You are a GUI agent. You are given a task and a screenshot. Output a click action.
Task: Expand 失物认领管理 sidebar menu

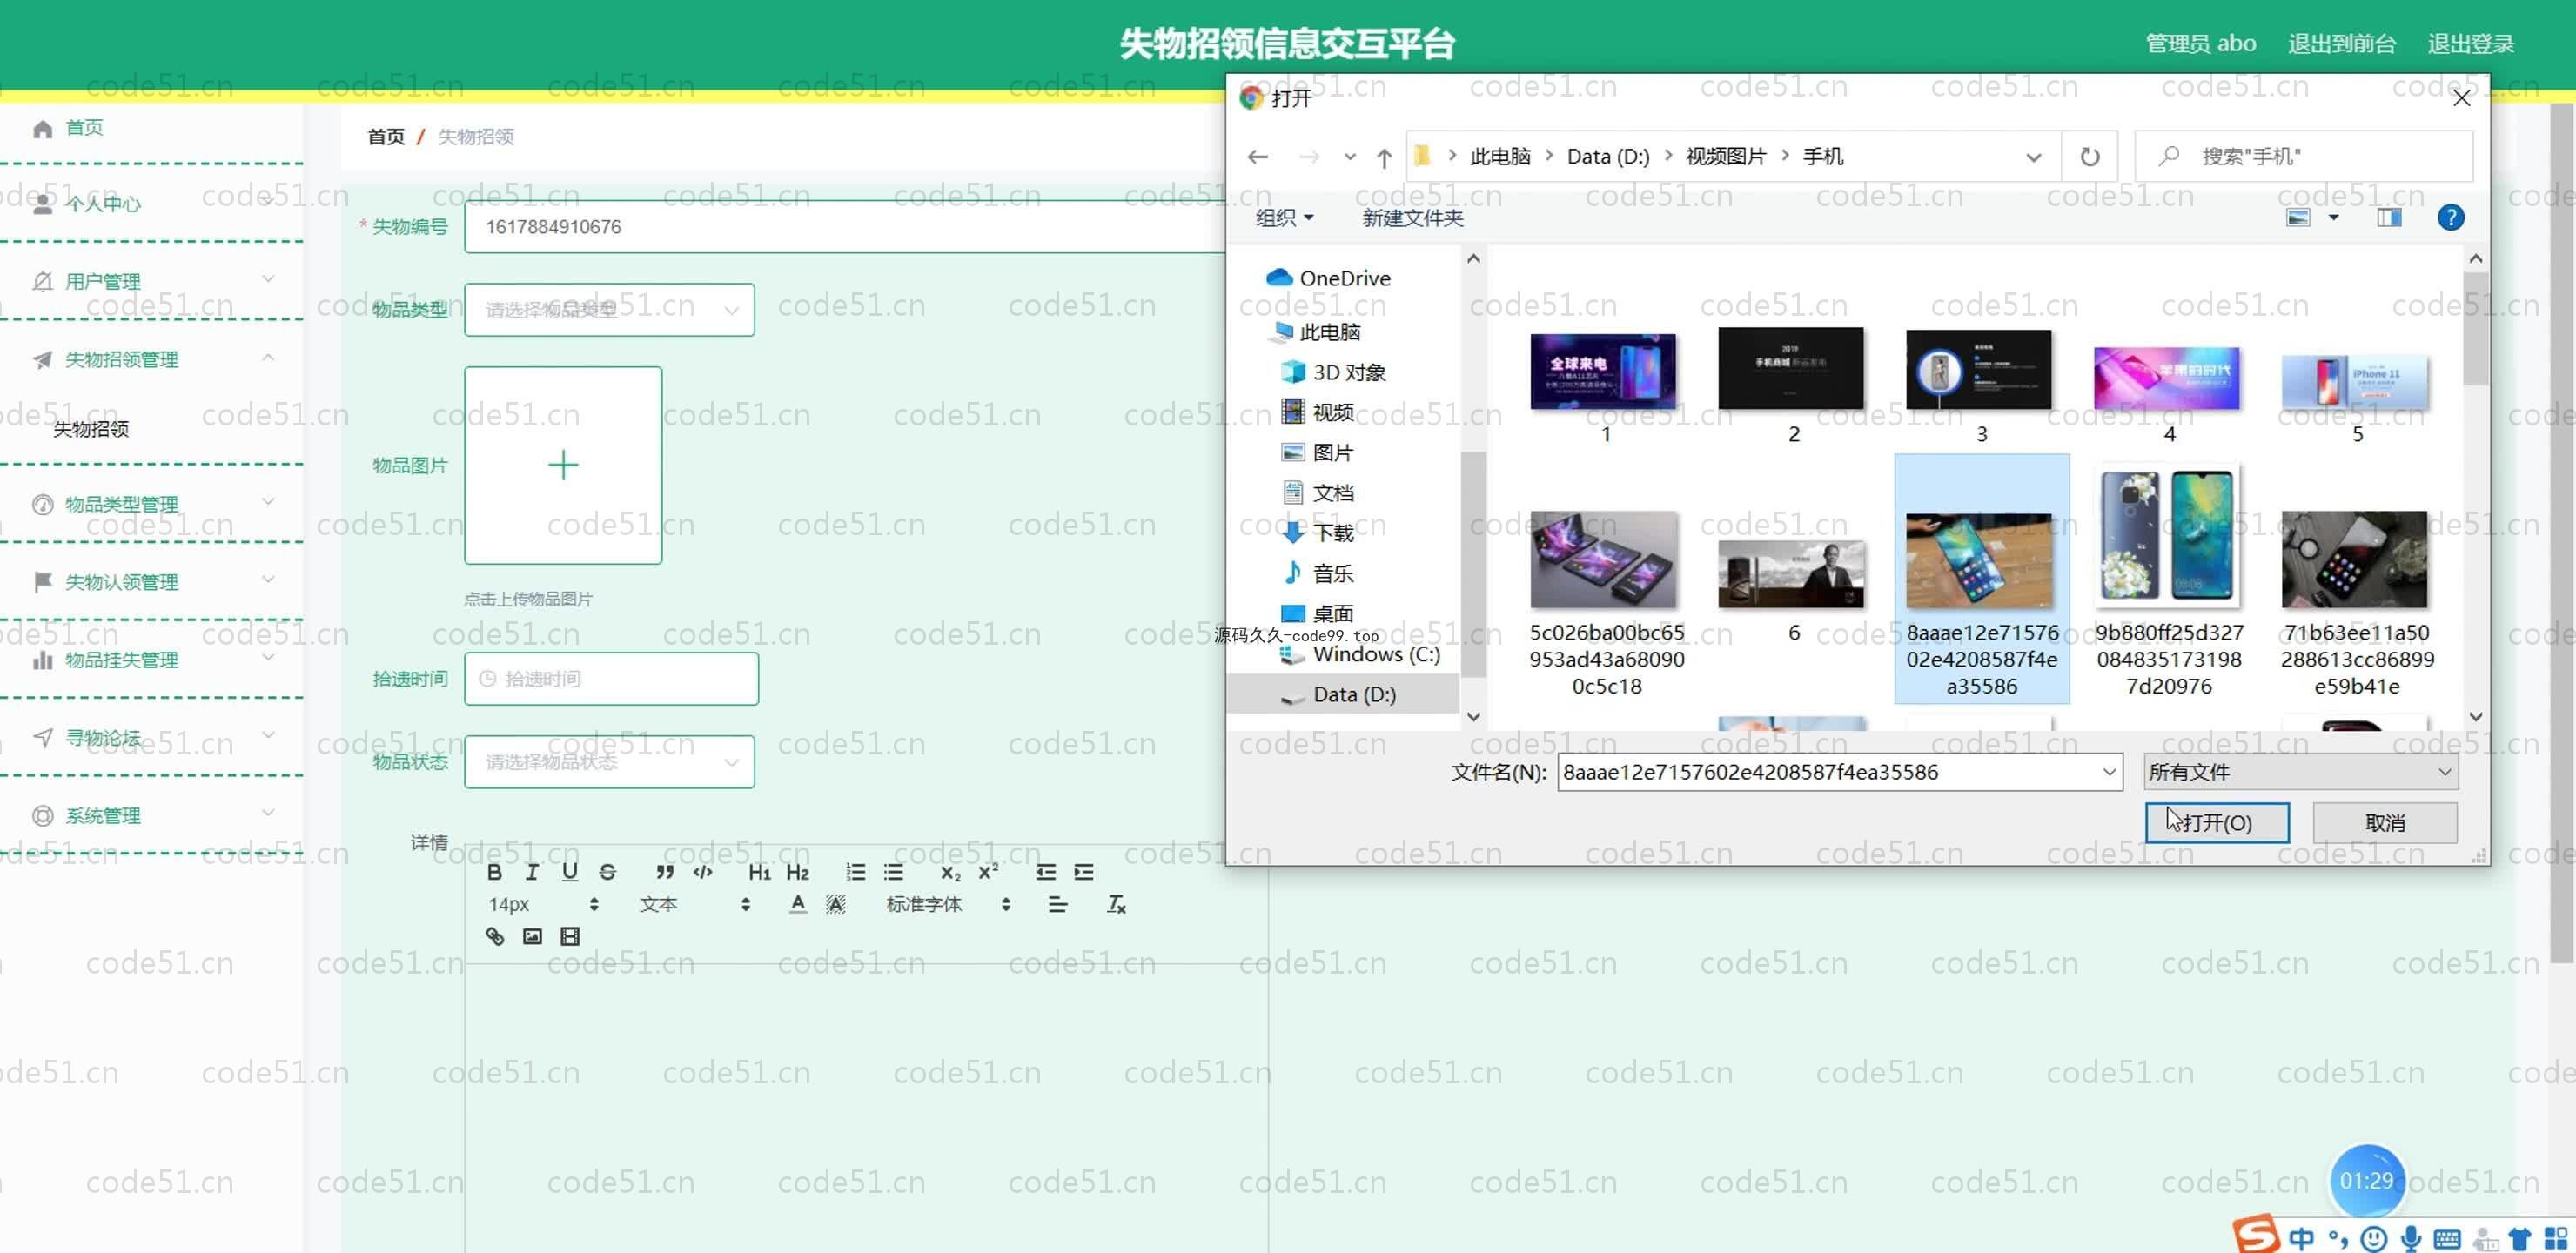[152, 582]
